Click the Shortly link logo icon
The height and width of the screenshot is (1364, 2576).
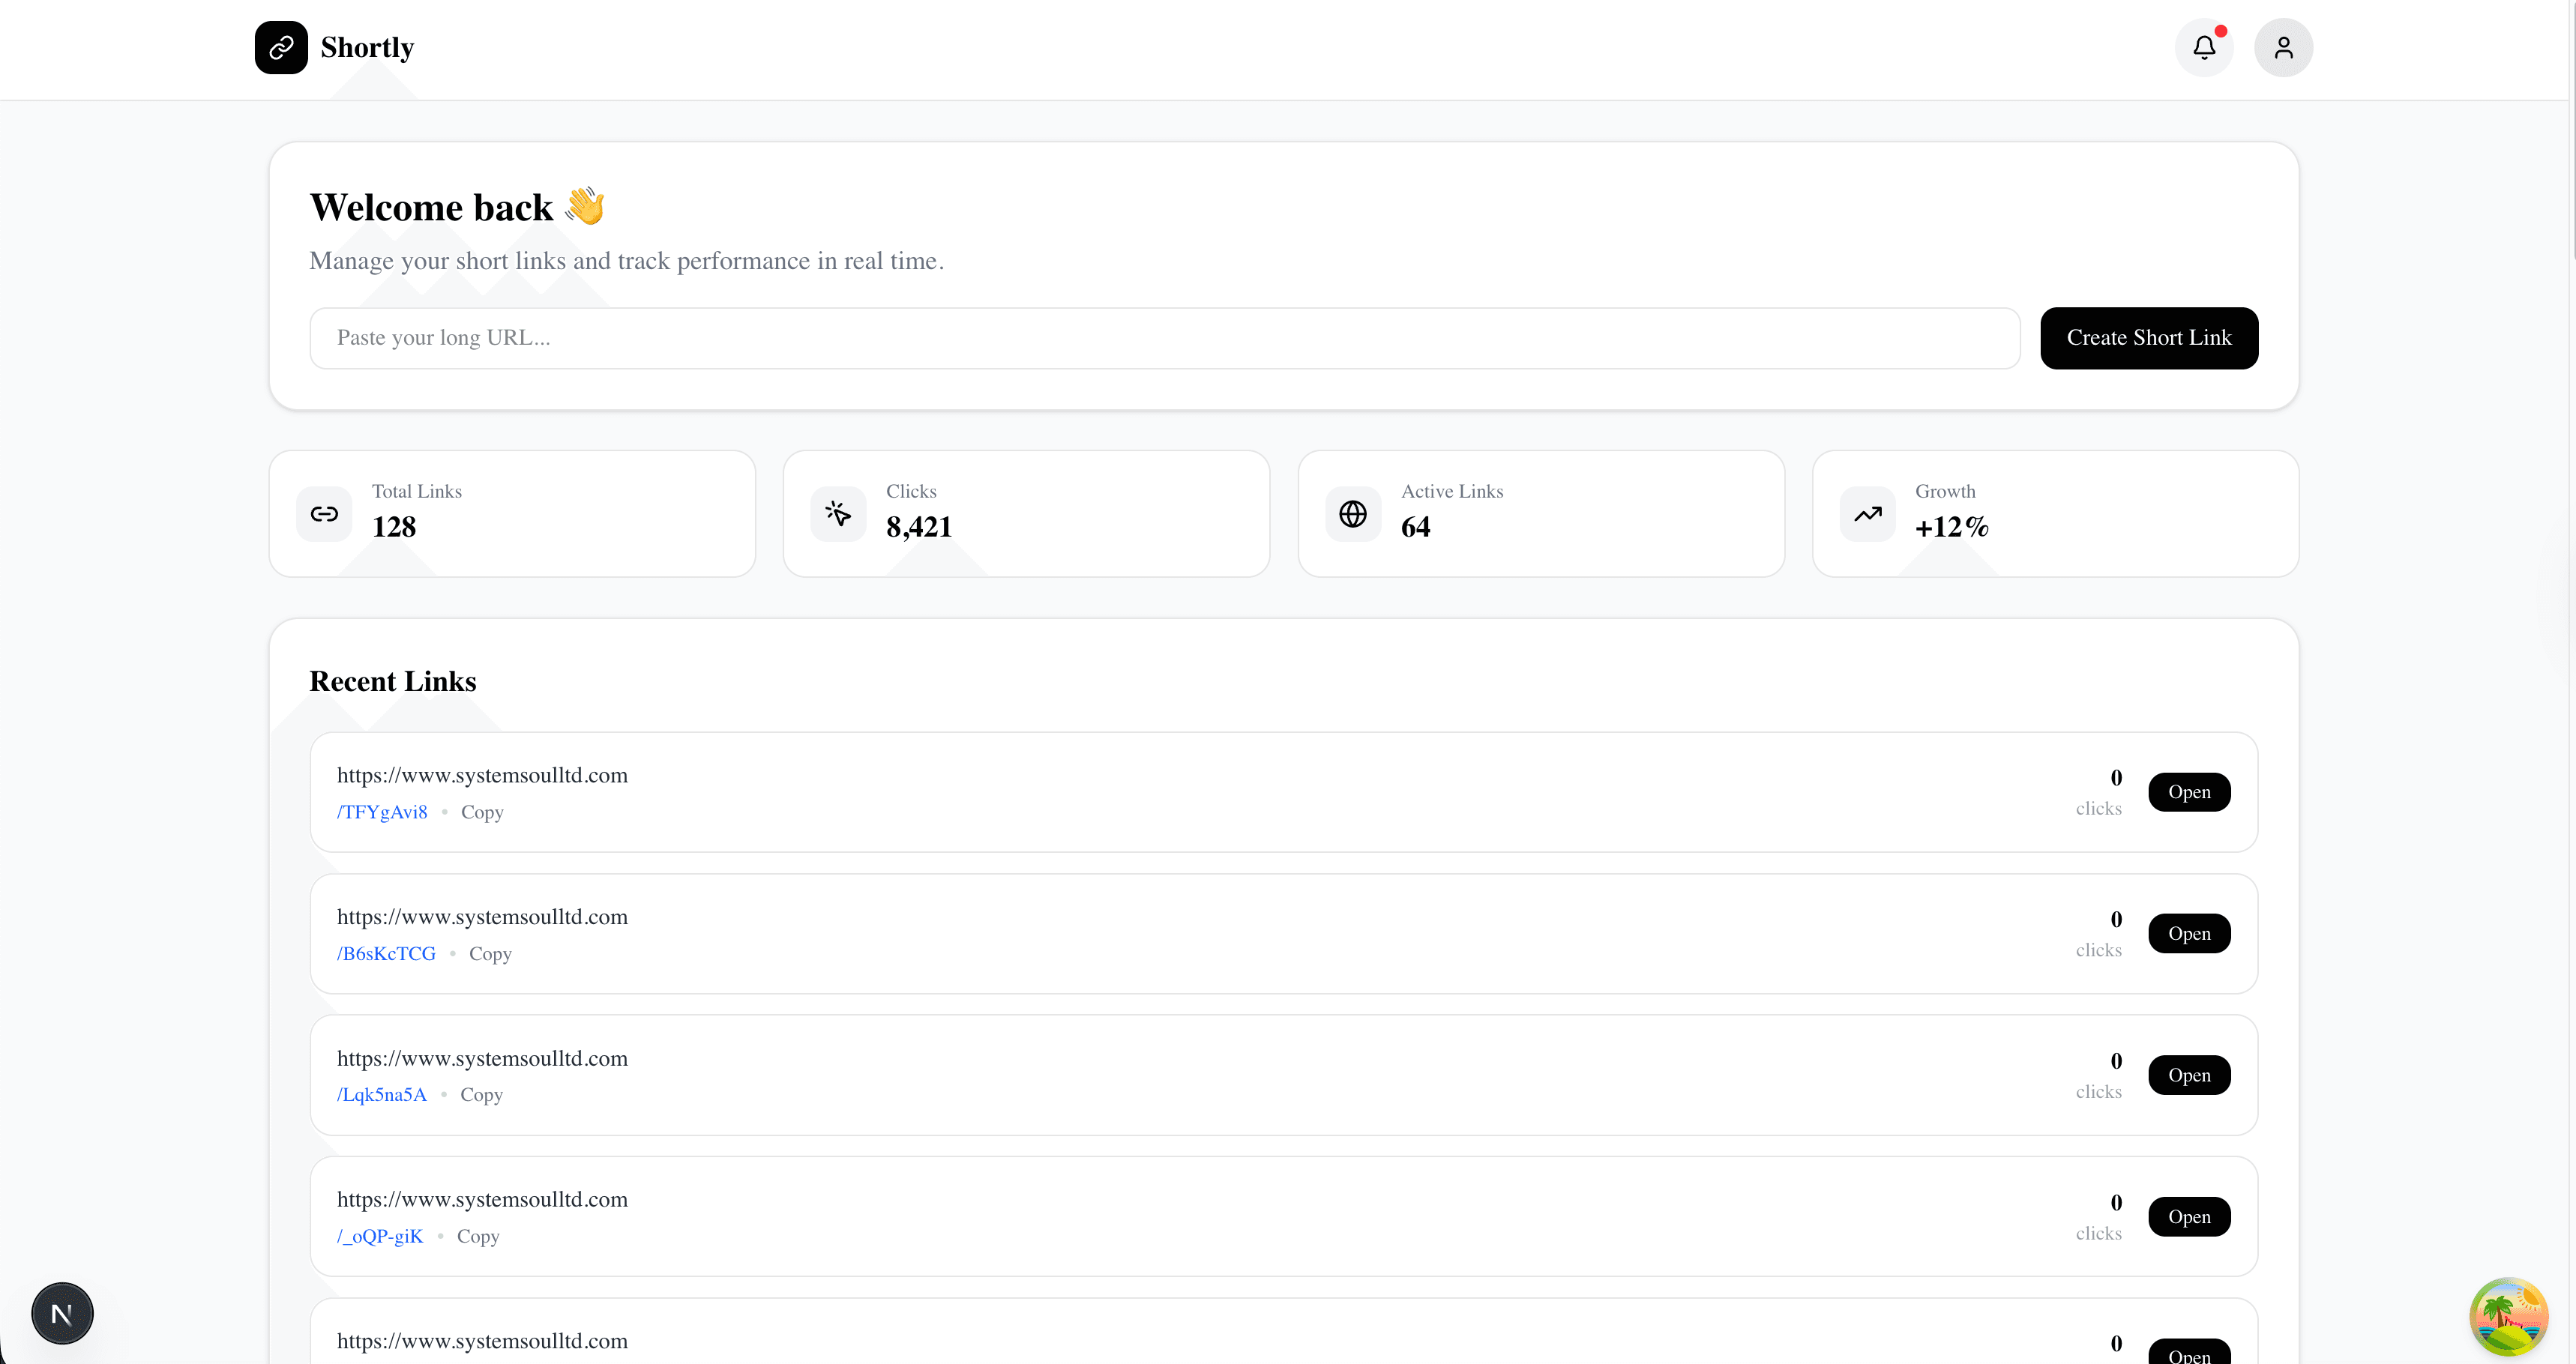click(x=281, y=47)
